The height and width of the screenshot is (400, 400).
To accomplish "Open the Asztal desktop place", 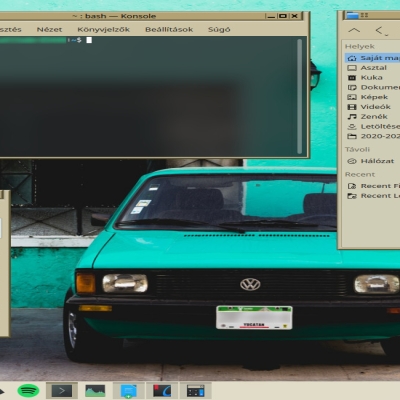I will (372, 68).
